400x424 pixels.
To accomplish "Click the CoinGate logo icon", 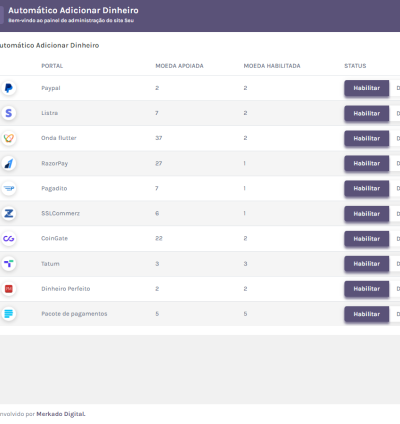I will (9, 238).
